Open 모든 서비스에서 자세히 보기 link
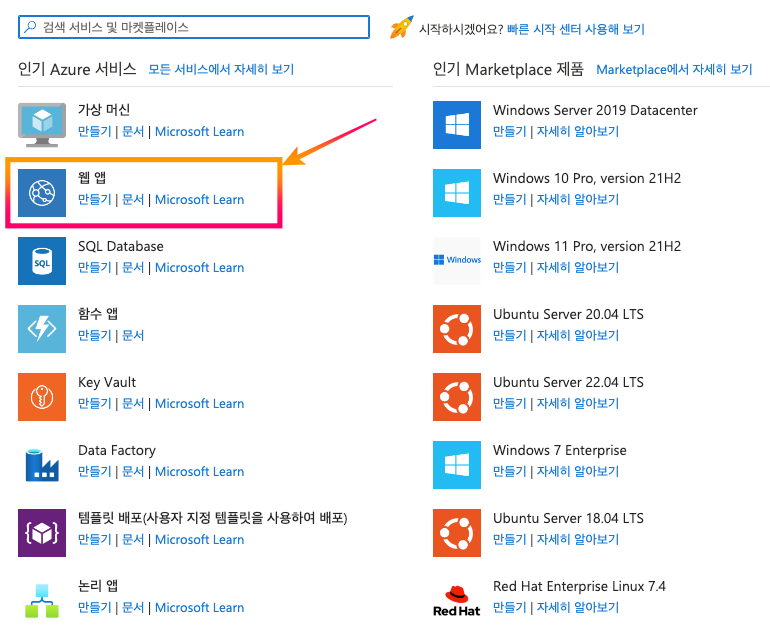 pyautogui.click(x=221, y=69)
